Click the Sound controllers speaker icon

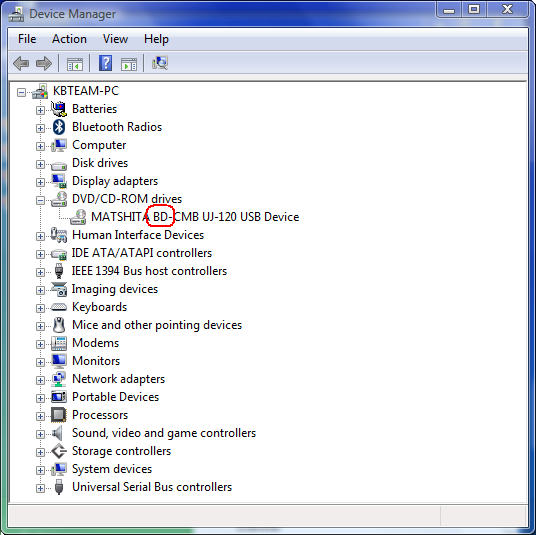(x=57, y=433)
